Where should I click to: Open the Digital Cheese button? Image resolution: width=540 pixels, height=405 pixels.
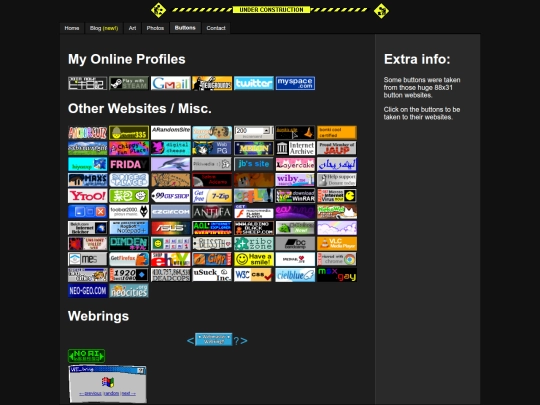pyautogui.click(x=170, y=148)
